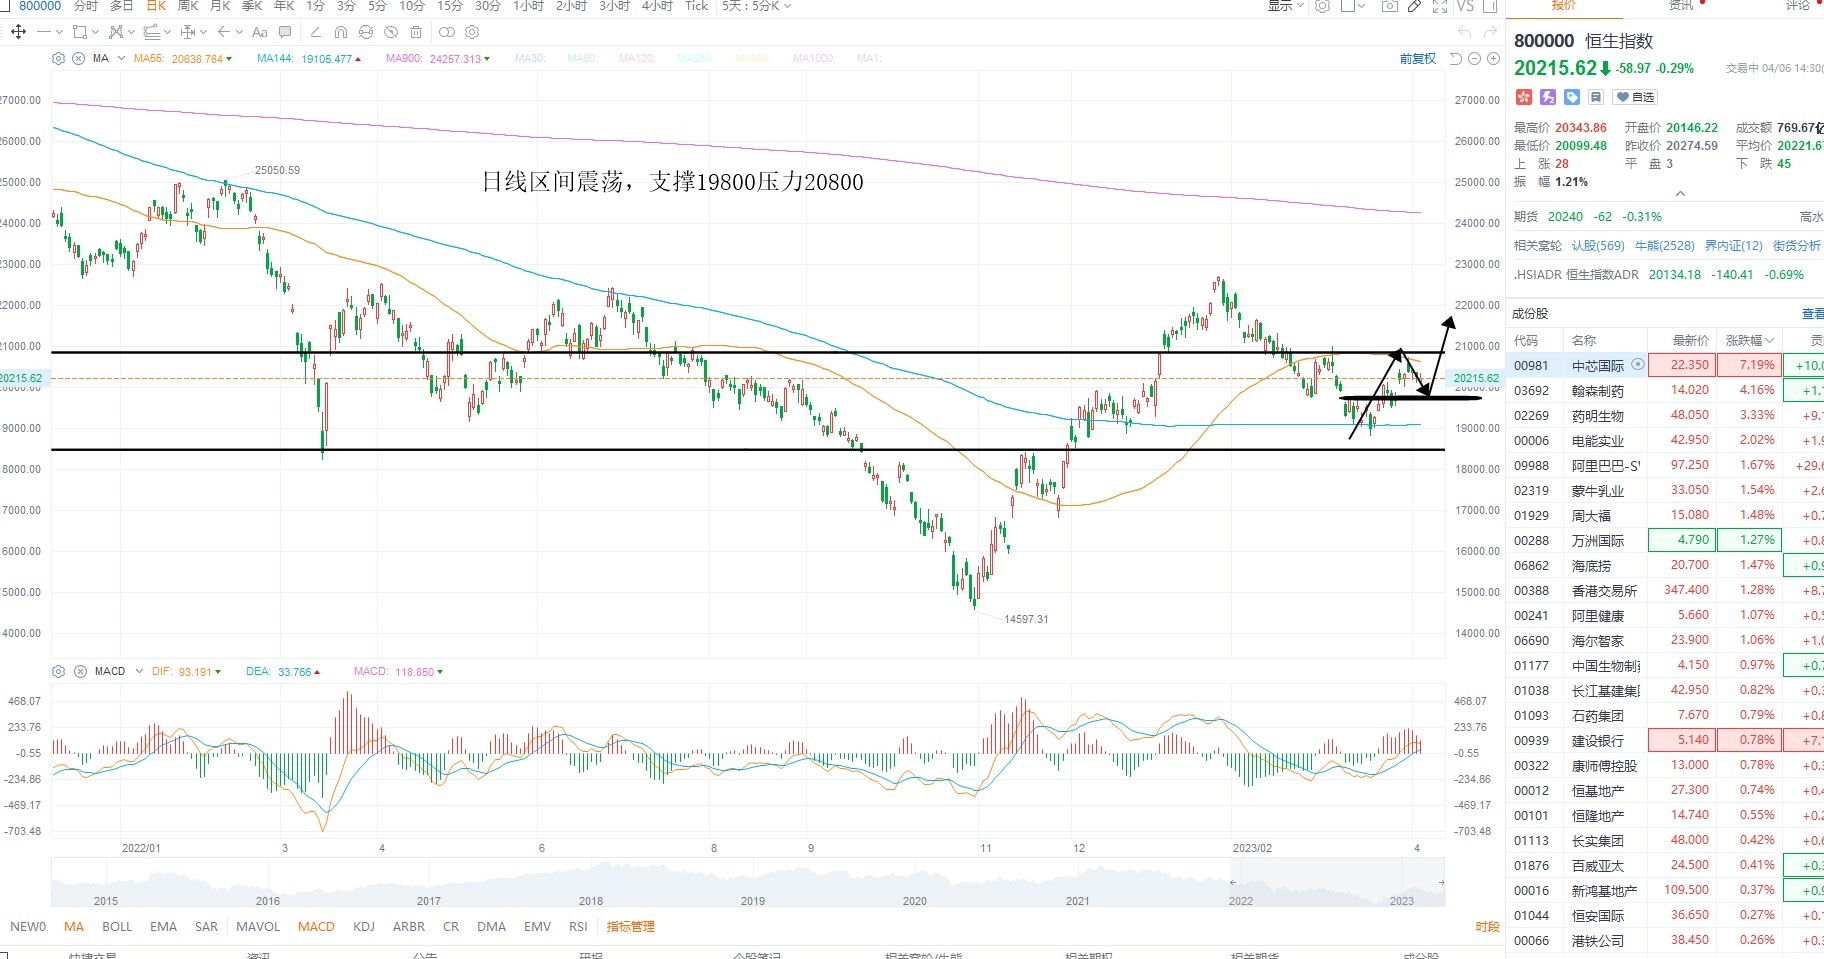The width and height of the screenshot is (1824, 959).
Task: Switch to 日K daily candlestick period
Action: click(x=156, y=6)
